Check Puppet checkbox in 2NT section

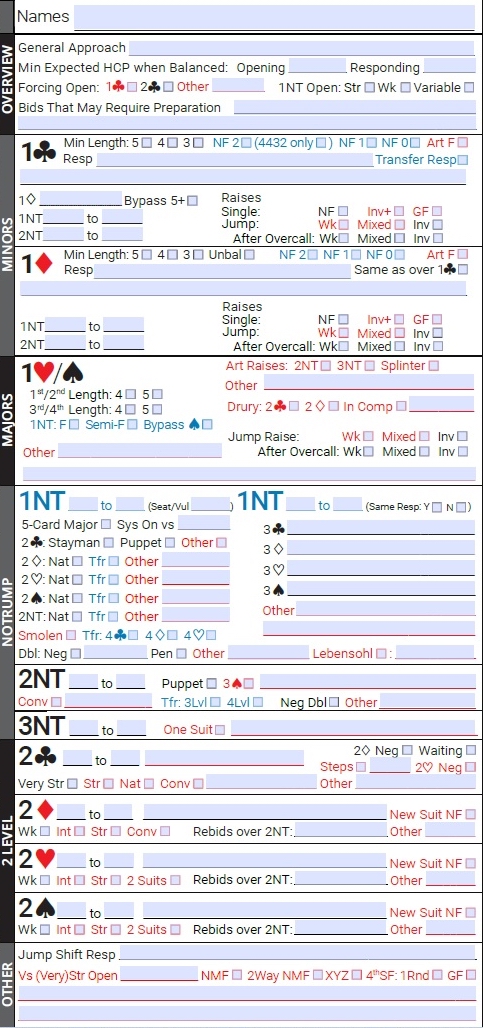tap(211, 684)
